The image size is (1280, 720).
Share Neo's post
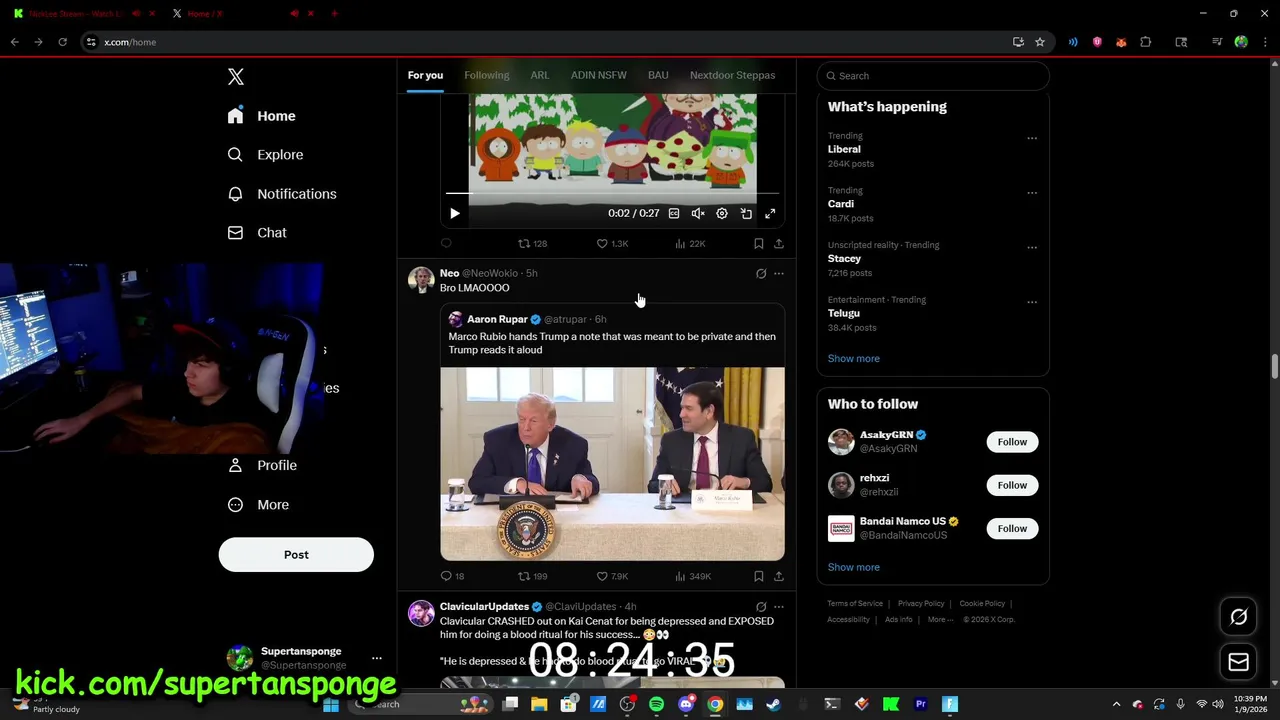(x=779, y=576)
